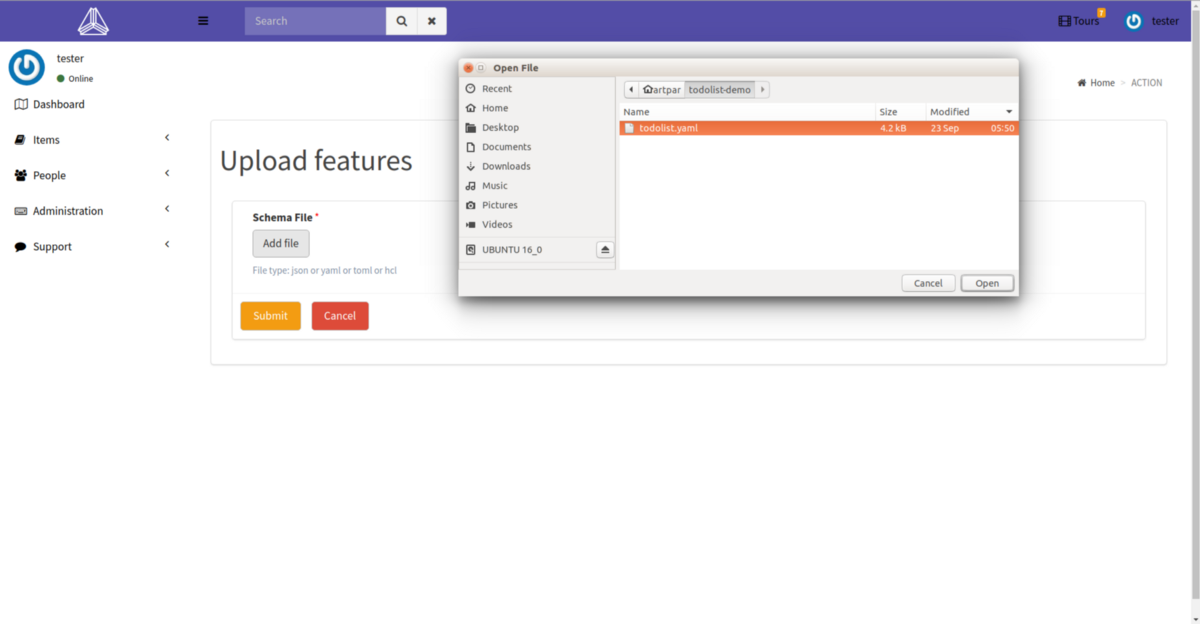Expand the Support menu chevron
The height and width of the screenshot is (624, 1200).
pyautogui.click(x=167, y=244)
